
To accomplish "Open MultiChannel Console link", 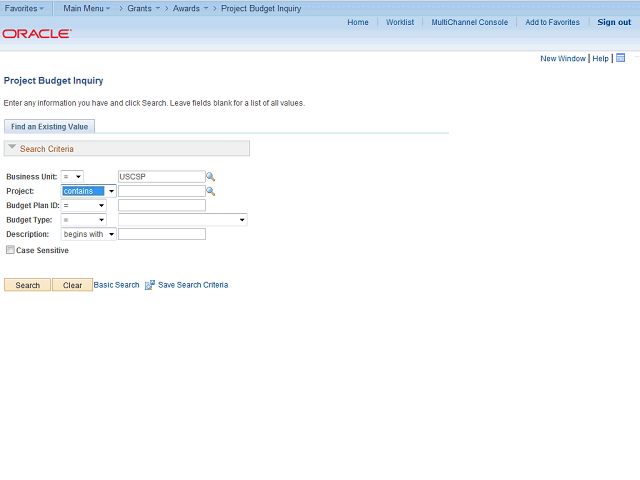I will coord(469,22).
